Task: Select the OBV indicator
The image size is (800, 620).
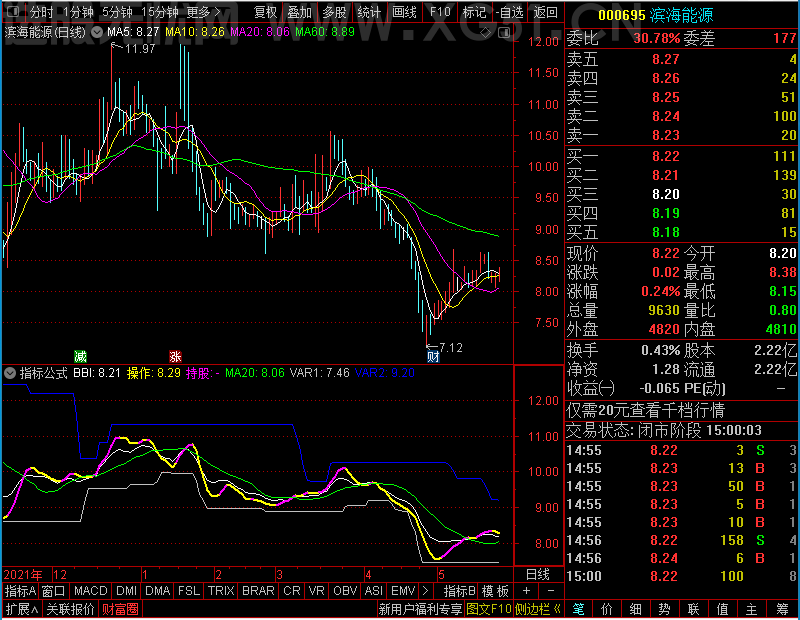Action: (x=345, y=591)
